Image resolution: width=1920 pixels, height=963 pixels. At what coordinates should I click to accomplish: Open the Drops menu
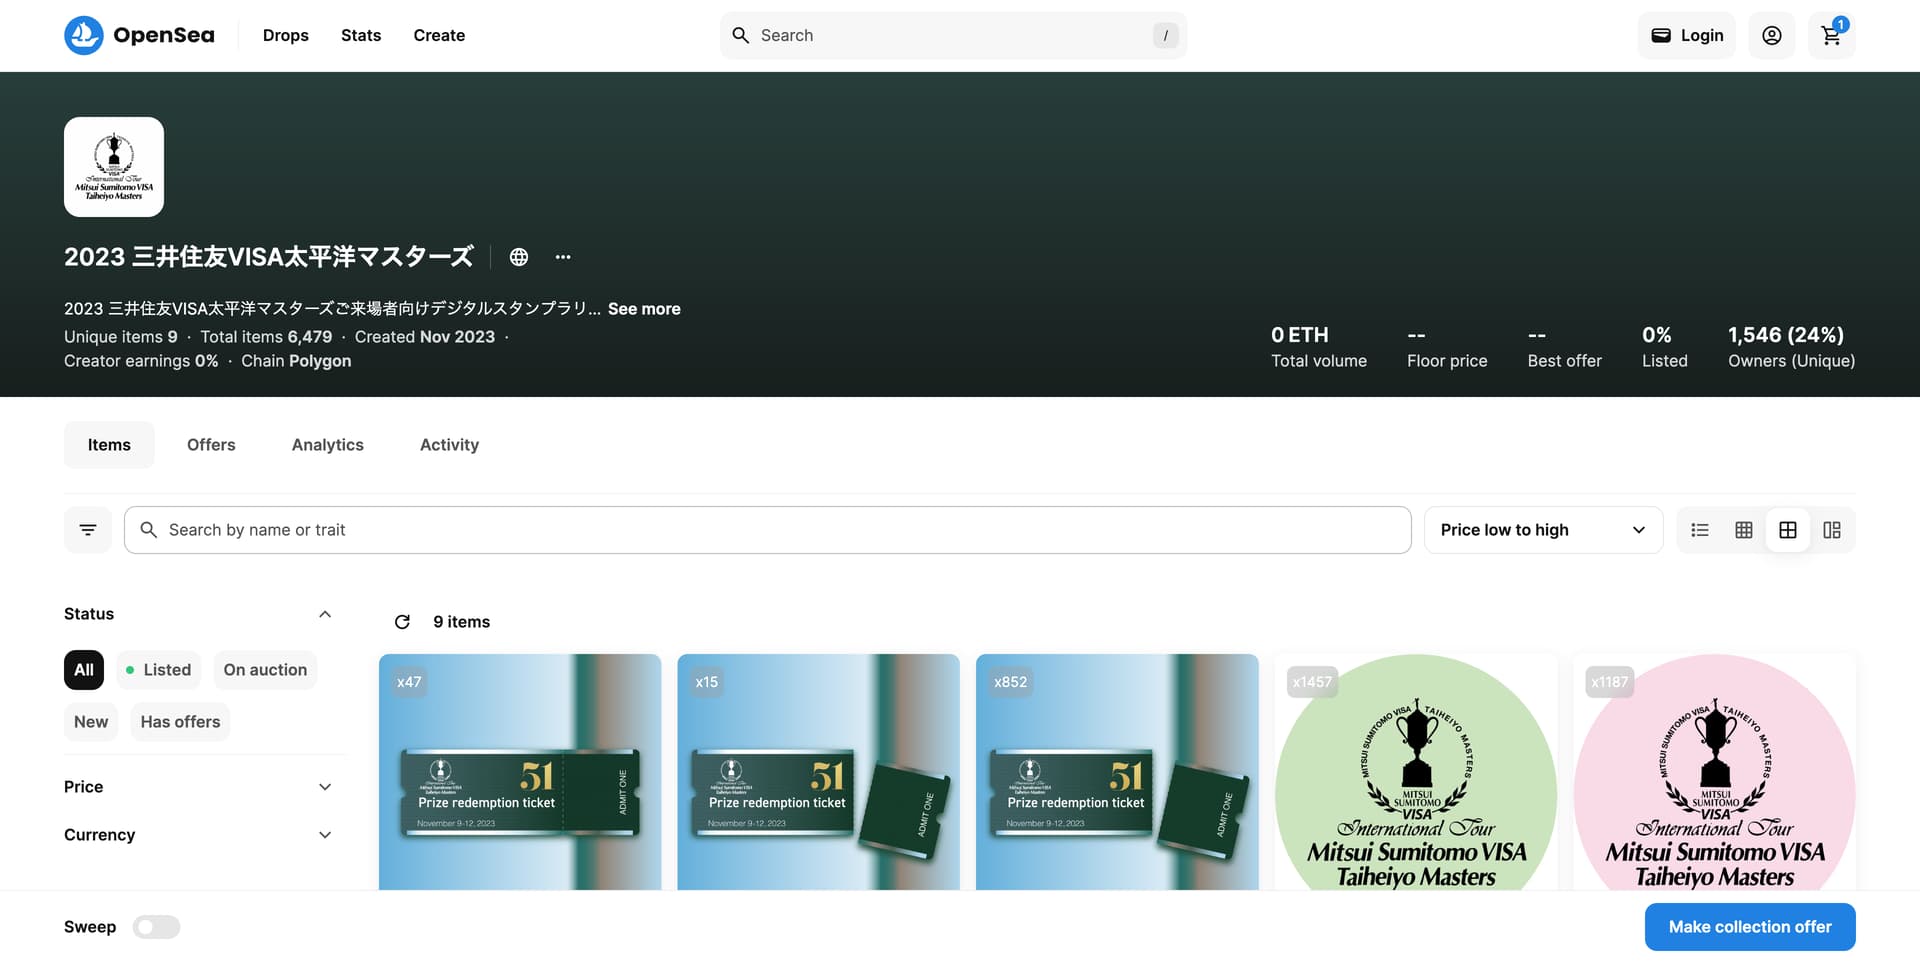coord(286,35)
